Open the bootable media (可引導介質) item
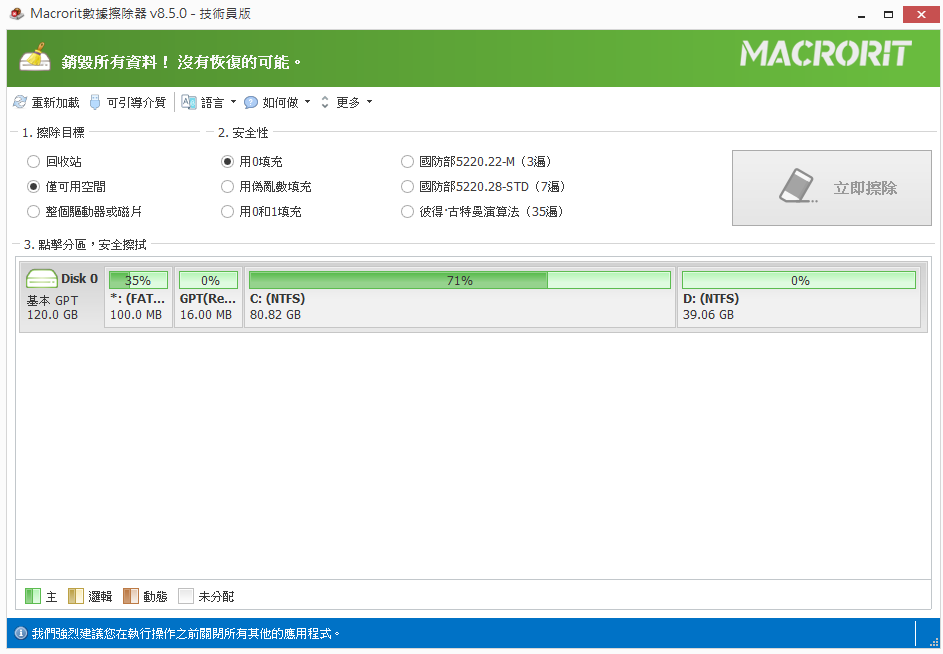This screenshot has height=654, width=943. pyautogui.click(x=136, y=102)
